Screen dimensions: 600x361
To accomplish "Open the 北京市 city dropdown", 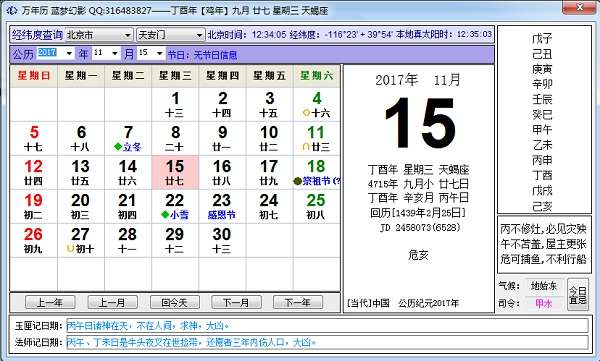I will 99,35.
